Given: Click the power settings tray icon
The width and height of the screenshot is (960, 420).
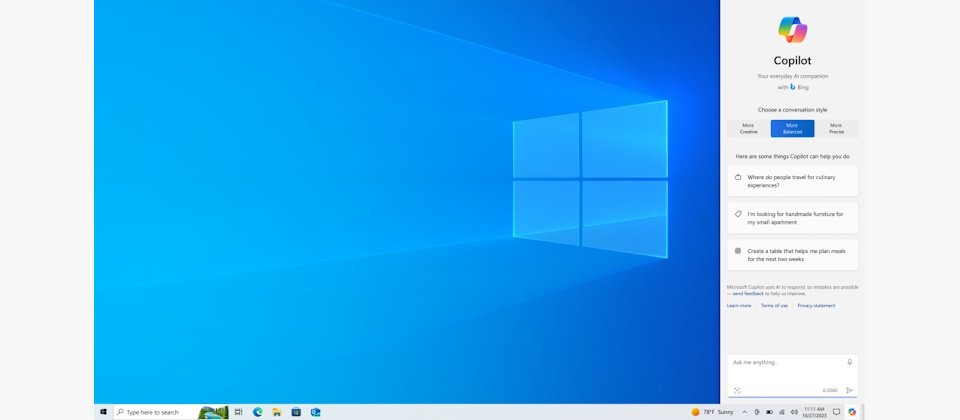Looking at the screenshot, I should (757, 412).
